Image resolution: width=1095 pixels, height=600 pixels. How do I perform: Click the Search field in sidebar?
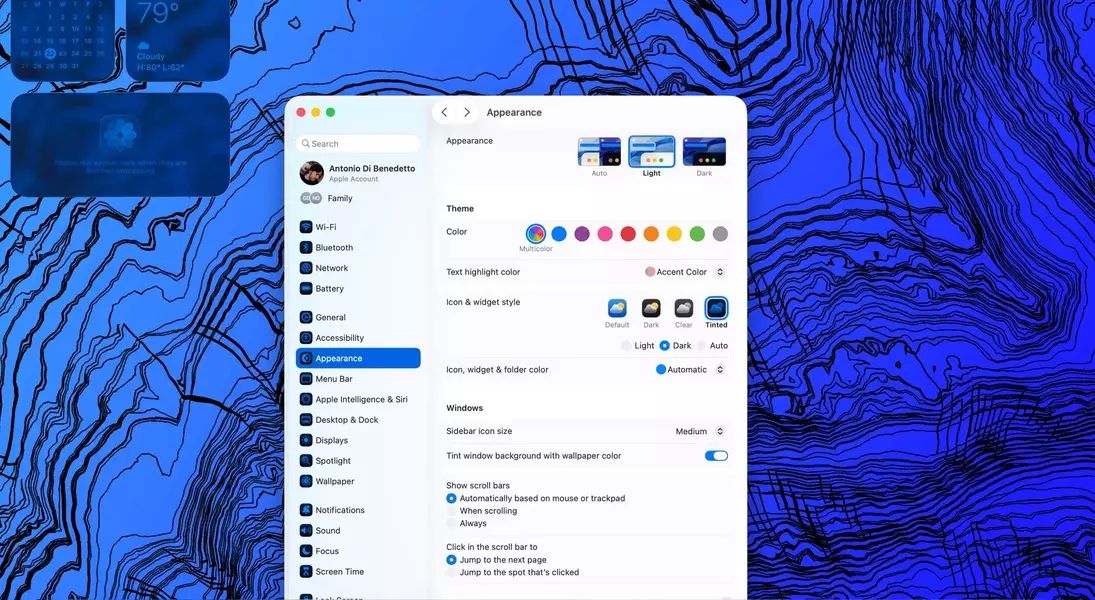click(359, 144)
